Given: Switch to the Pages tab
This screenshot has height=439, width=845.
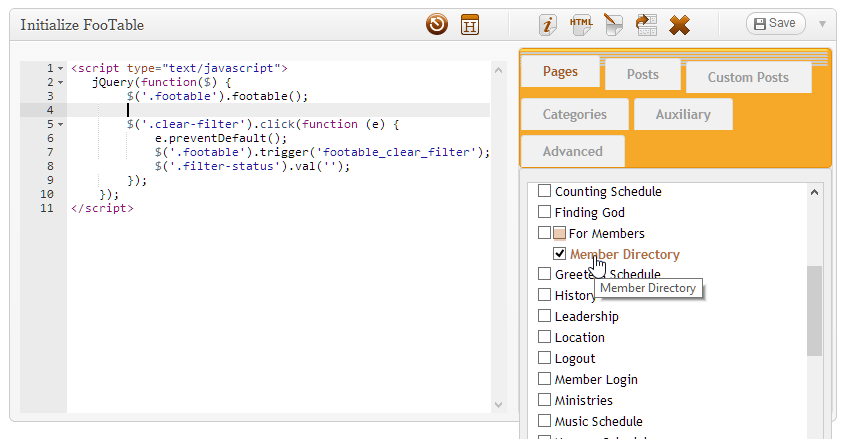Looking at the screenshot, I should coord(560,71).
